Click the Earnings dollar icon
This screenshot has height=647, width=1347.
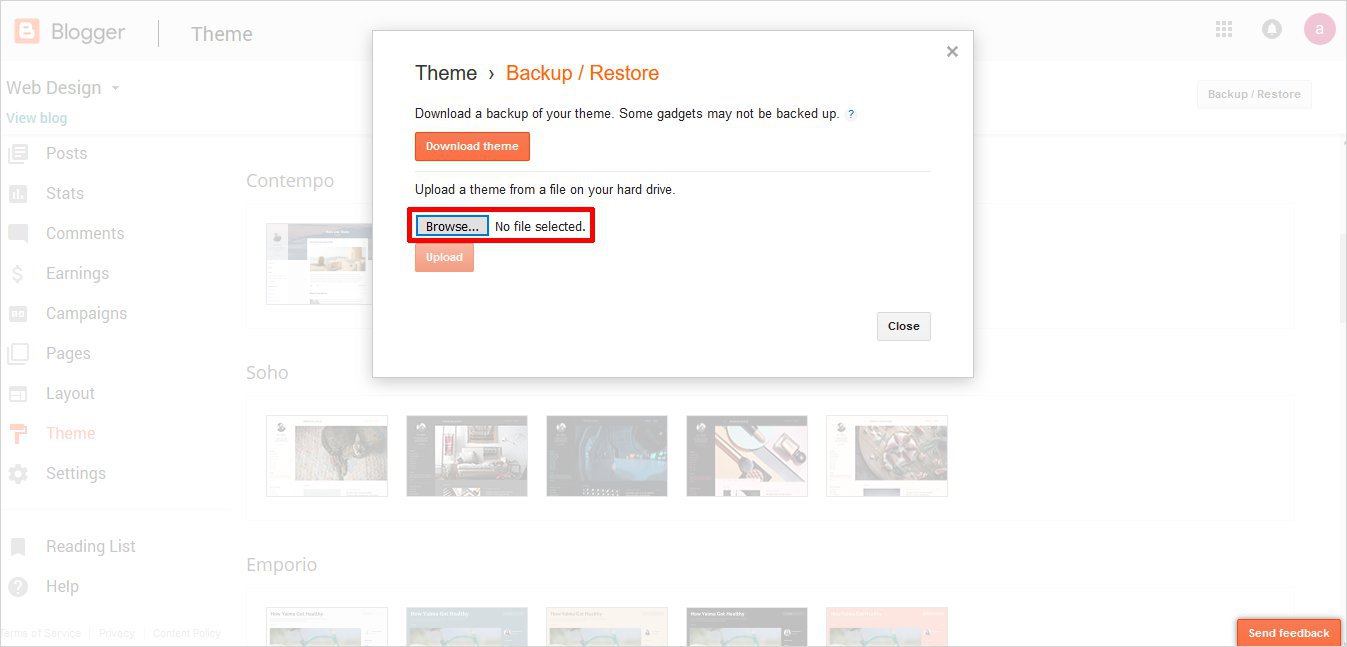click(18, 274)
